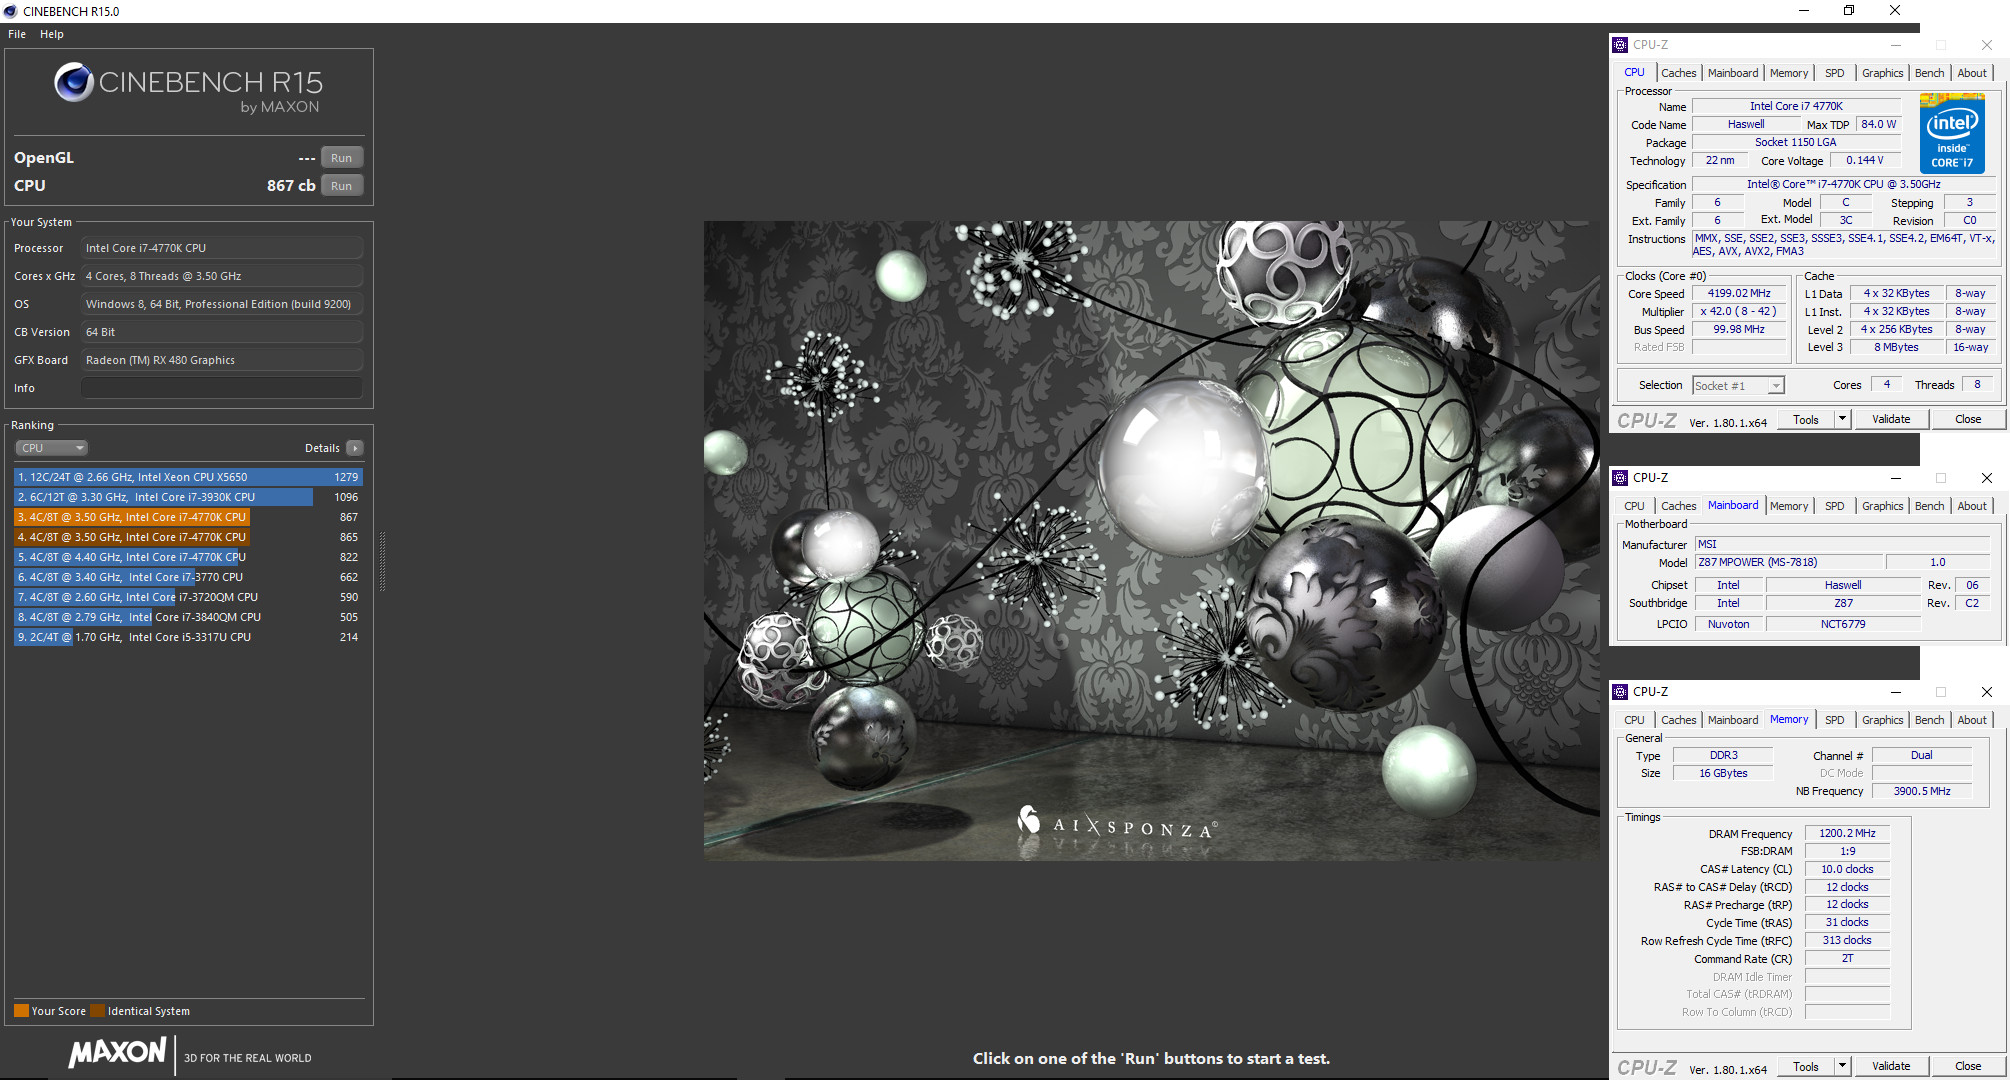Click Radeon RX 480 Graphics field
Viewport: 2010px width, 1080px height.
point(222,360)
